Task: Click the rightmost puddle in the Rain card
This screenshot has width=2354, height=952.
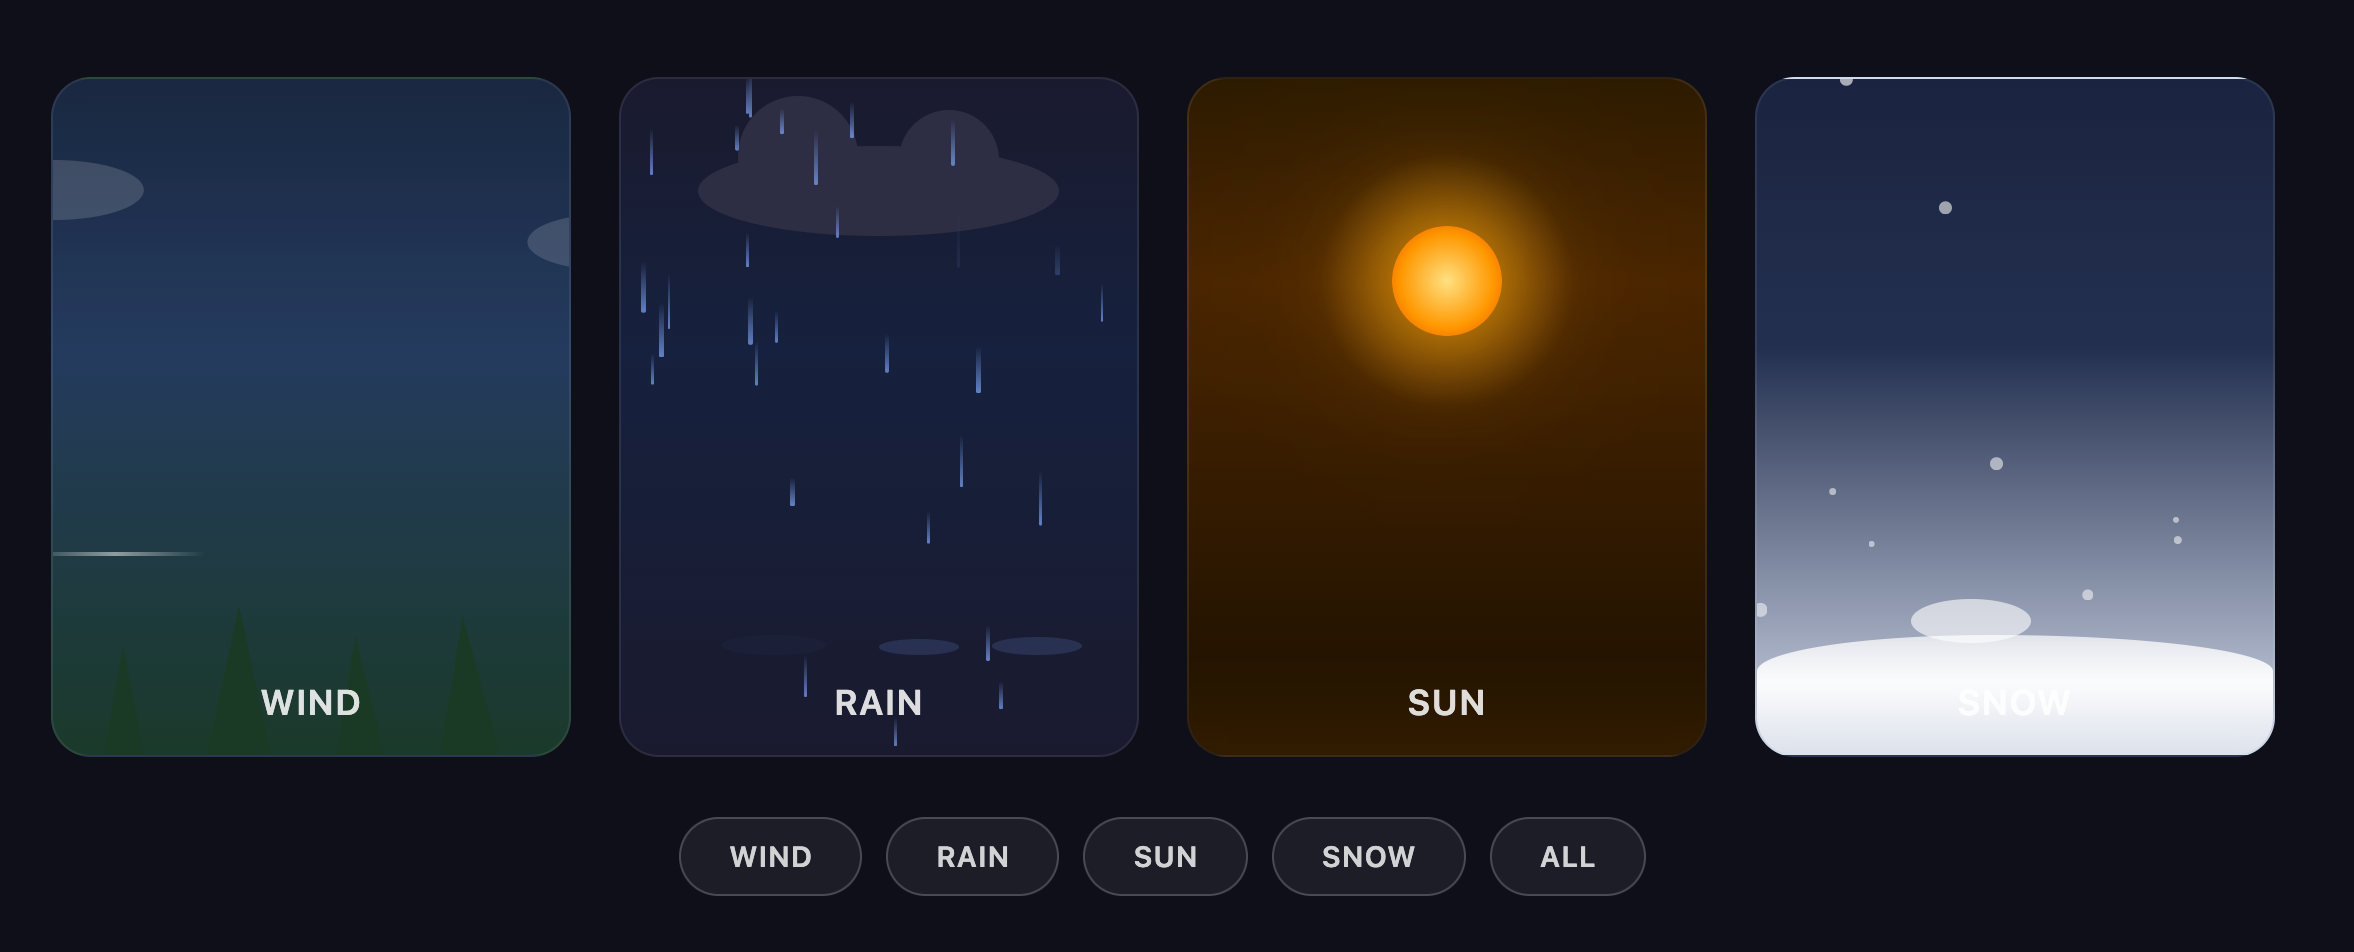Action: coord(1037,646)
